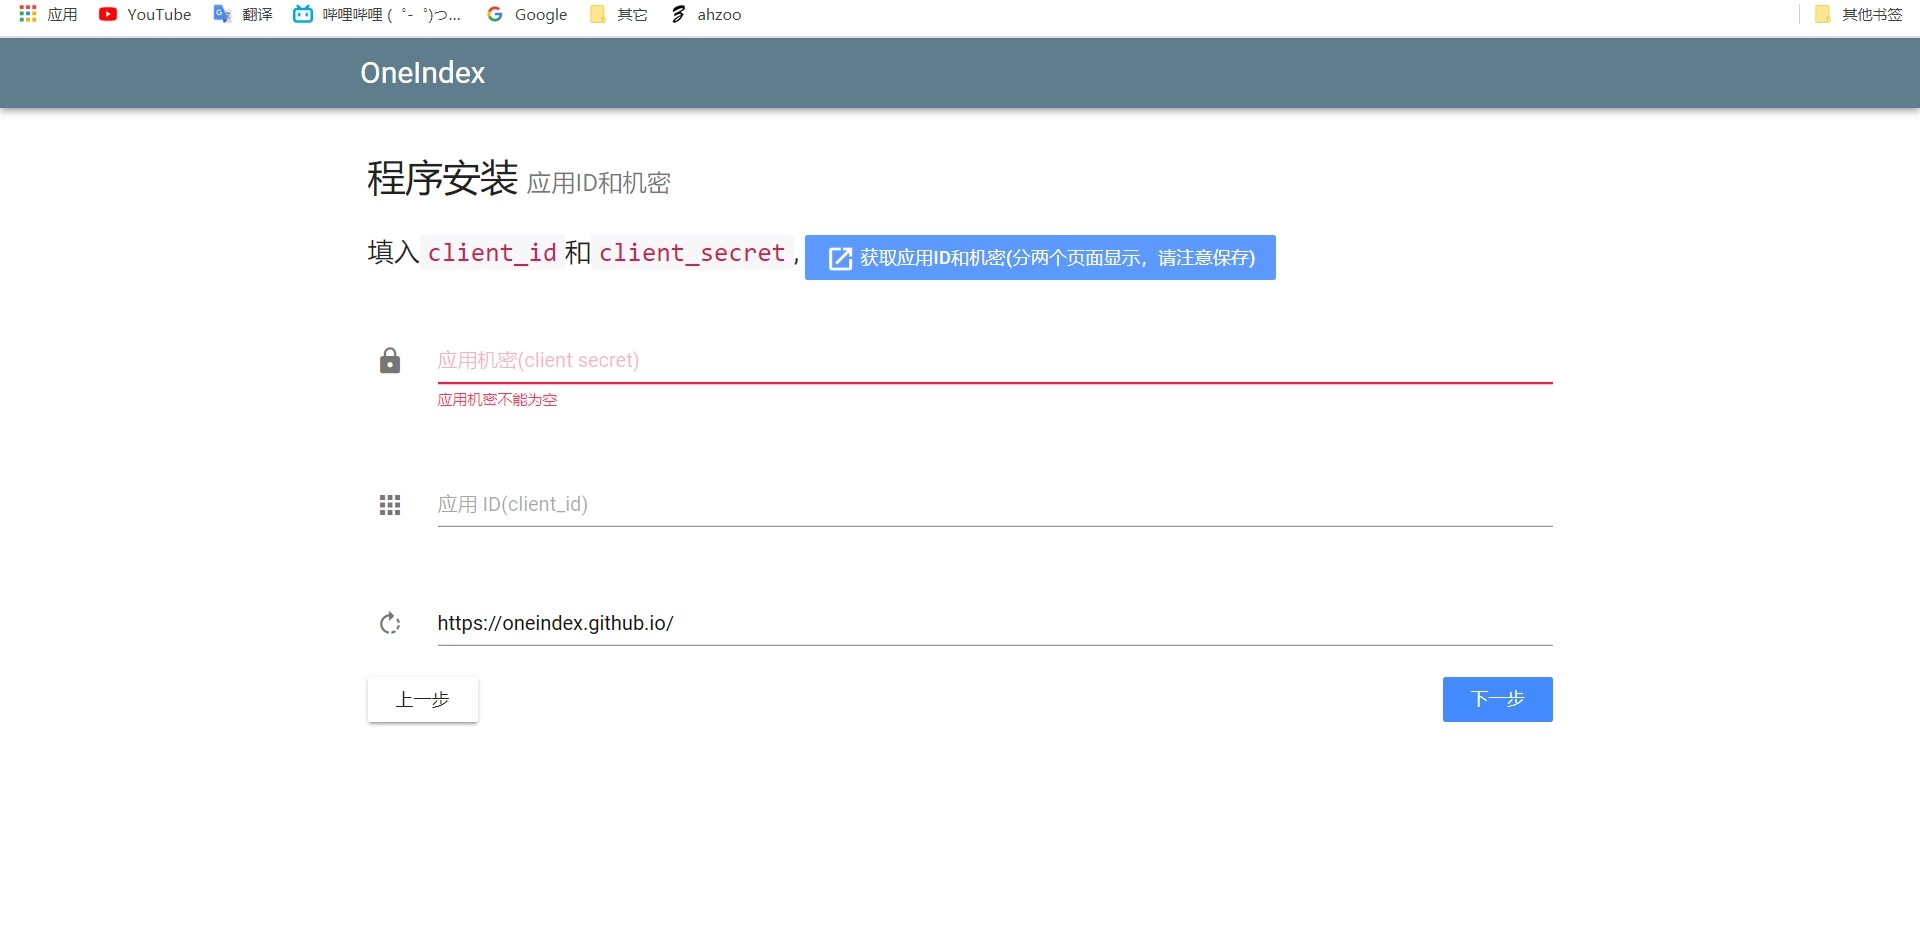
Task: Focus the 应用 ID(client_id) input field
Action: pos(994,505)
